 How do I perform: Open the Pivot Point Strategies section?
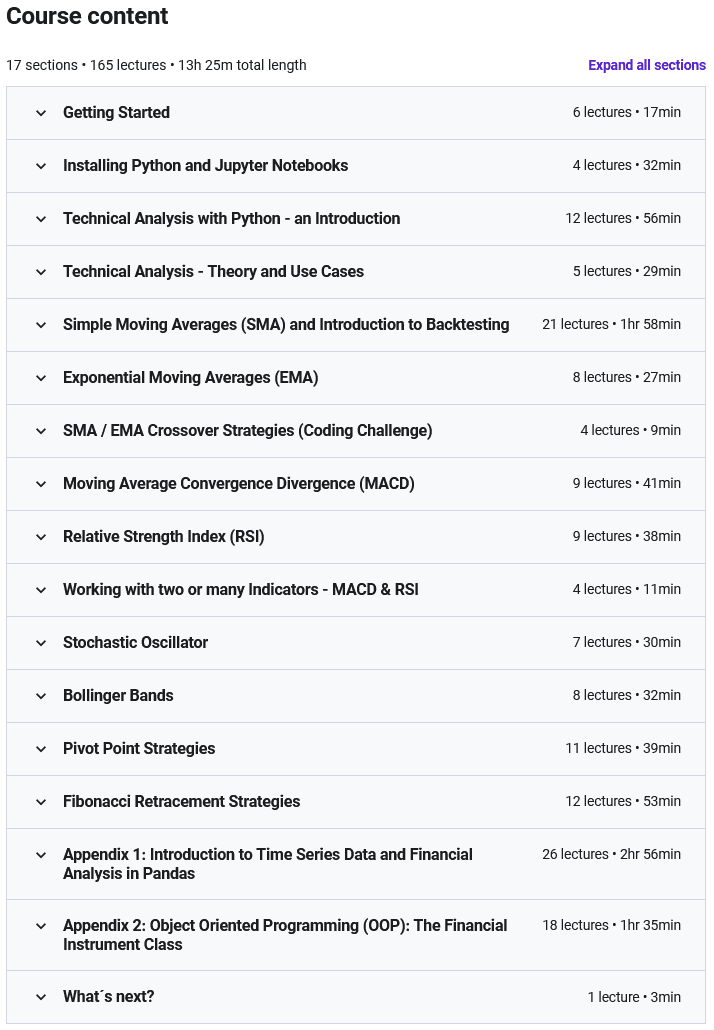[139, 749]
